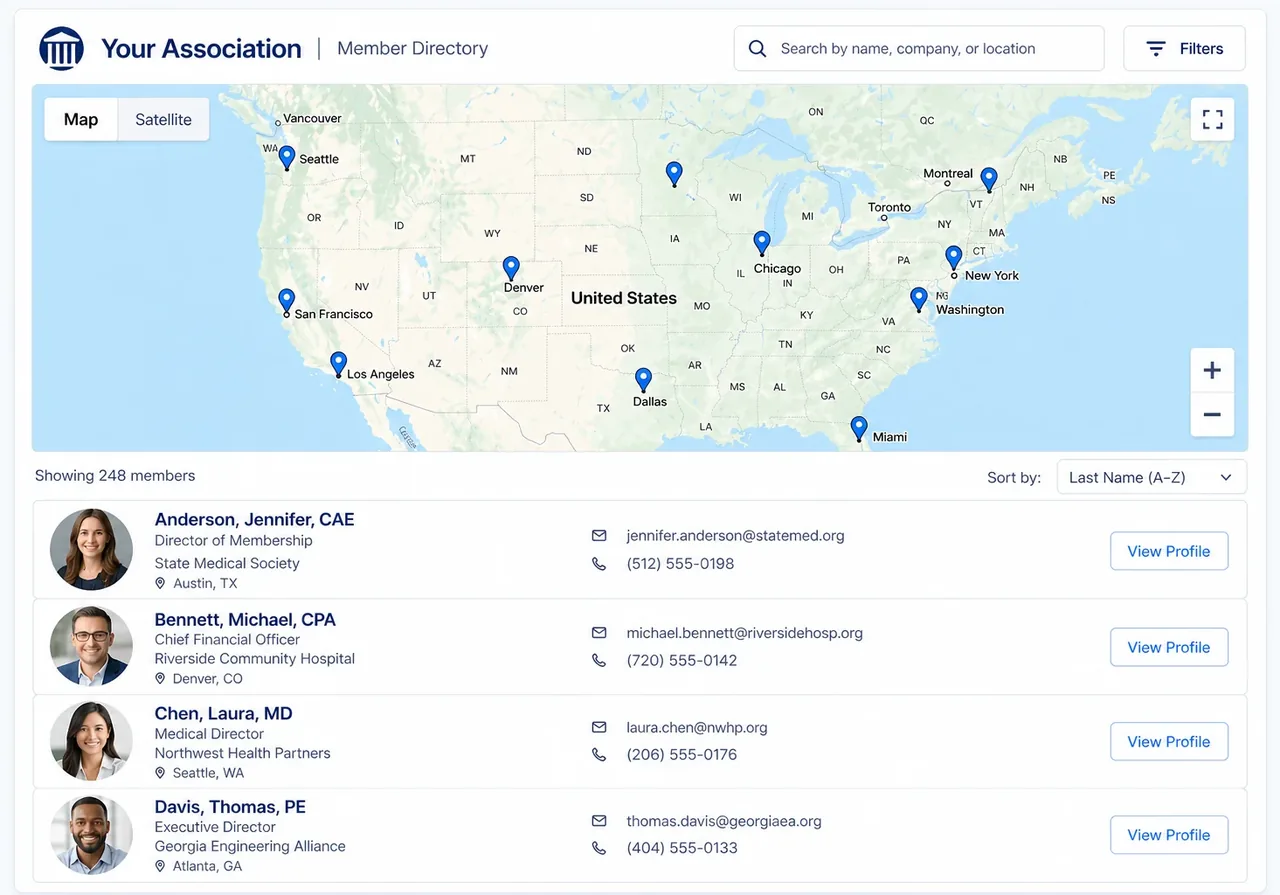Click email jennifer.anderson@statemed.org
1280x895 pixels.
tap(735, 535)
